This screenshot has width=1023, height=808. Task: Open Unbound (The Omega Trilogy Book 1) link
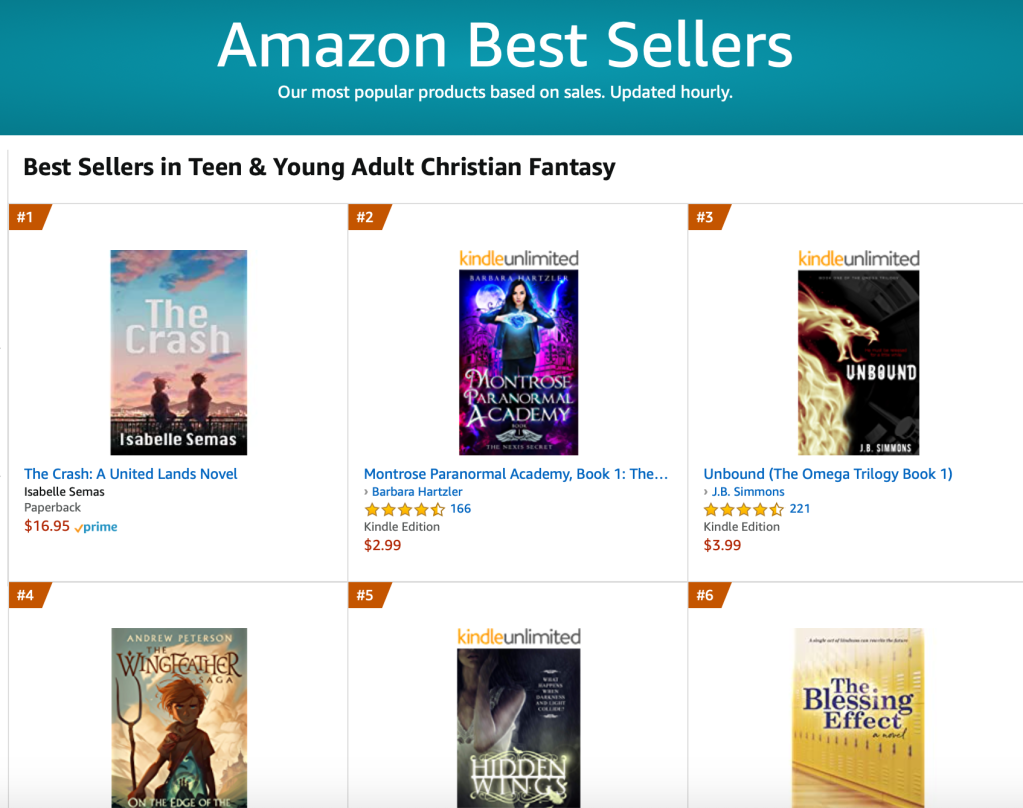click(x=828, y=474)
